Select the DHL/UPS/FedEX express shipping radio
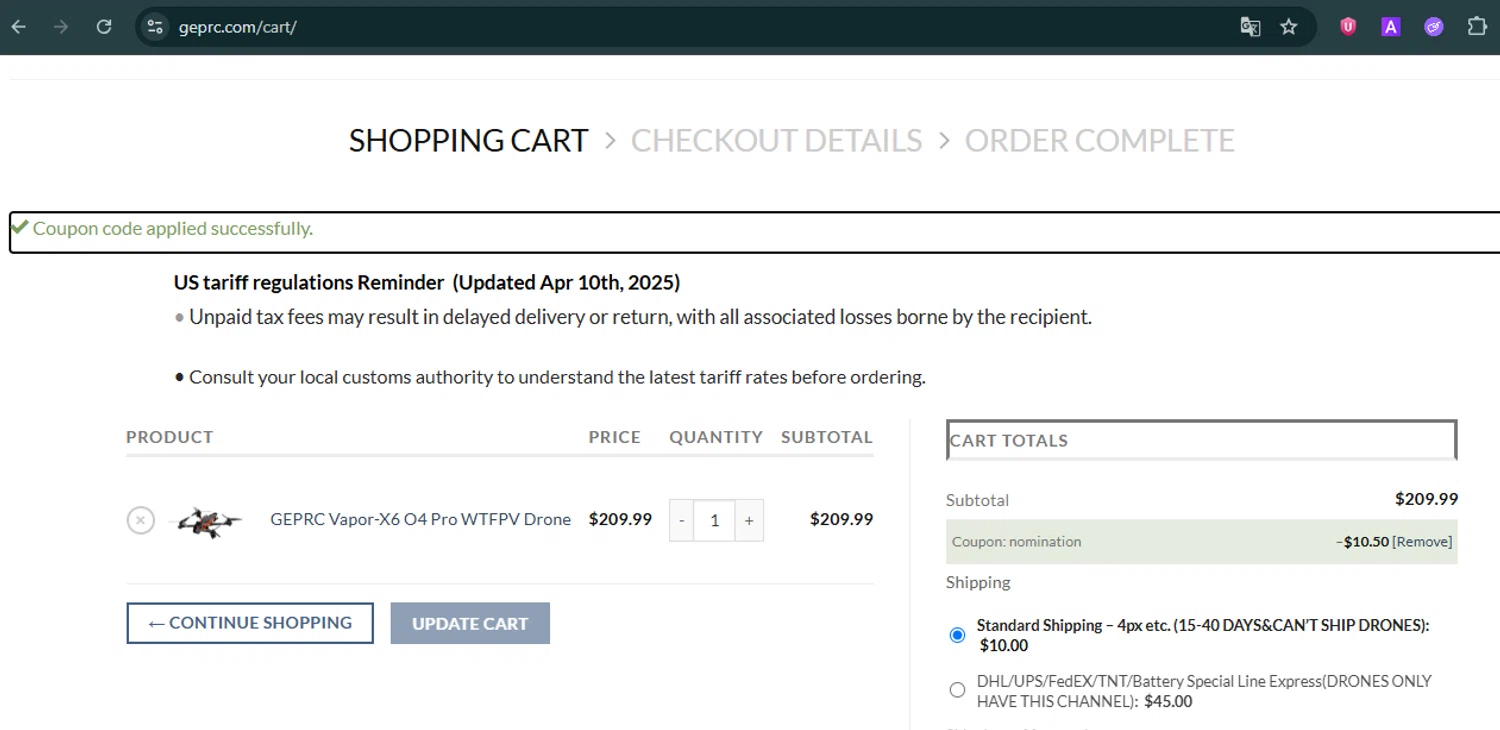Viewport: 1500px width, 730px height. (x=957, y=690)
